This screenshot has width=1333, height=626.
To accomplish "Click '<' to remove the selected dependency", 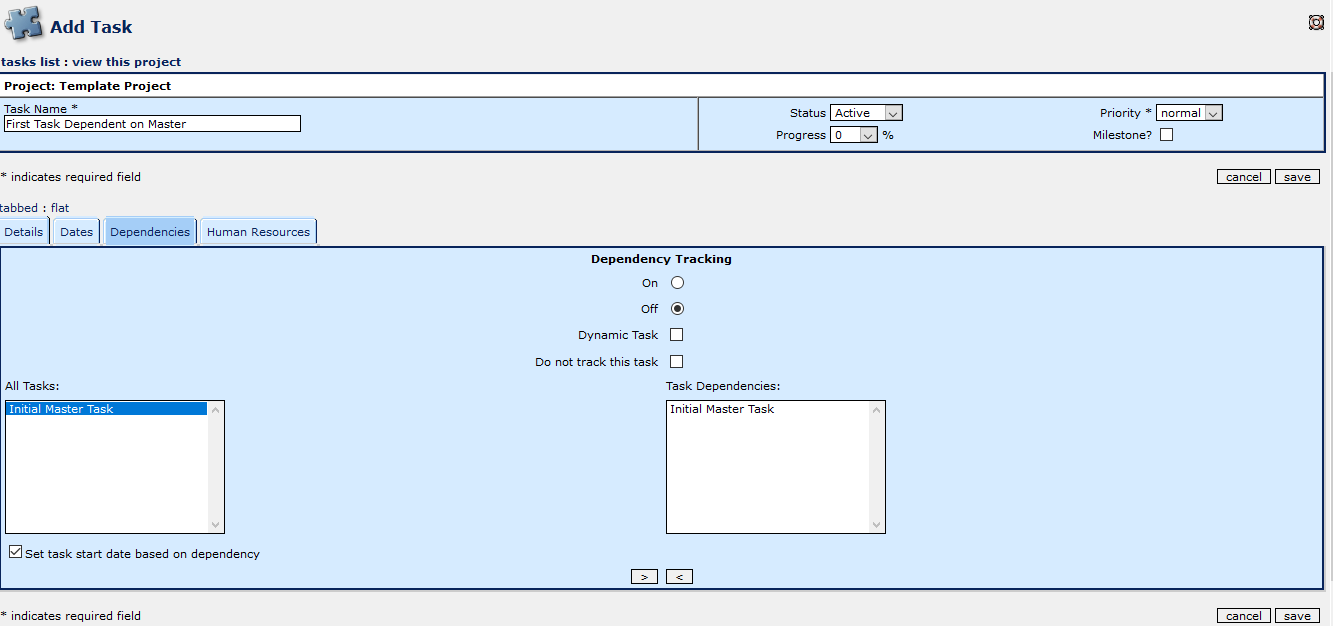I will pos(679,576).
